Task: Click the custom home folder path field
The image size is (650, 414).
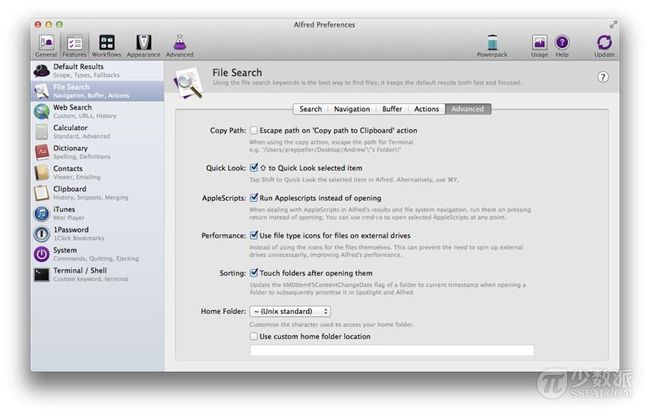Action: 392,351
